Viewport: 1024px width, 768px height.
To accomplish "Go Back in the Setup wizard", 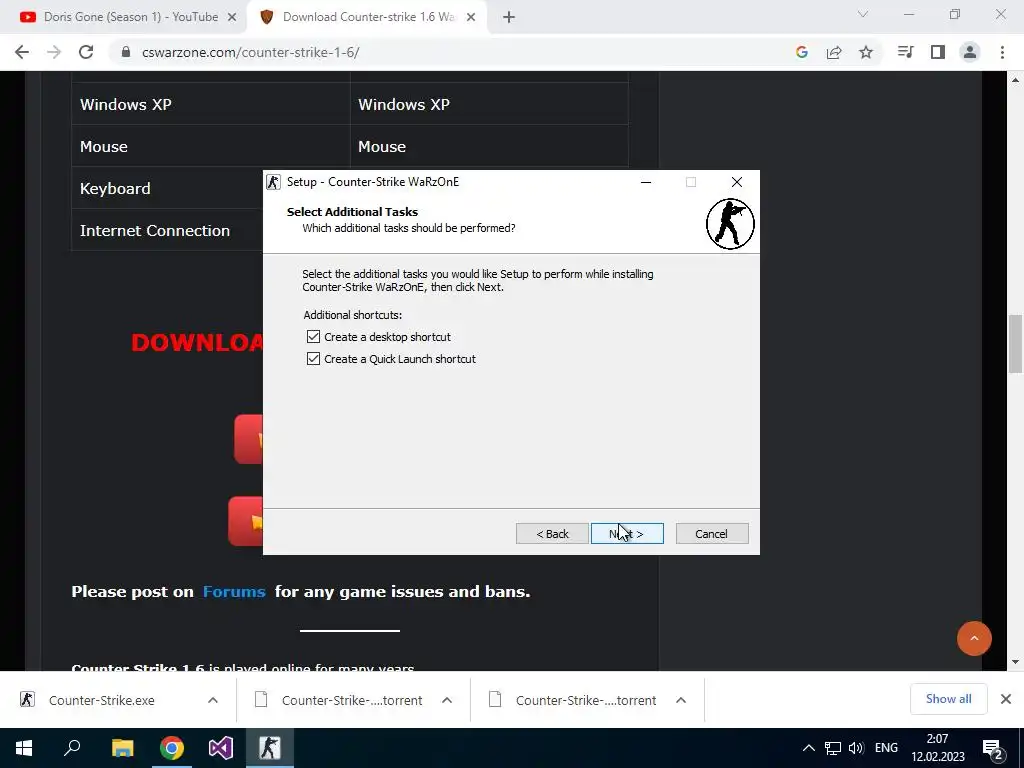I will click(552, 534).
